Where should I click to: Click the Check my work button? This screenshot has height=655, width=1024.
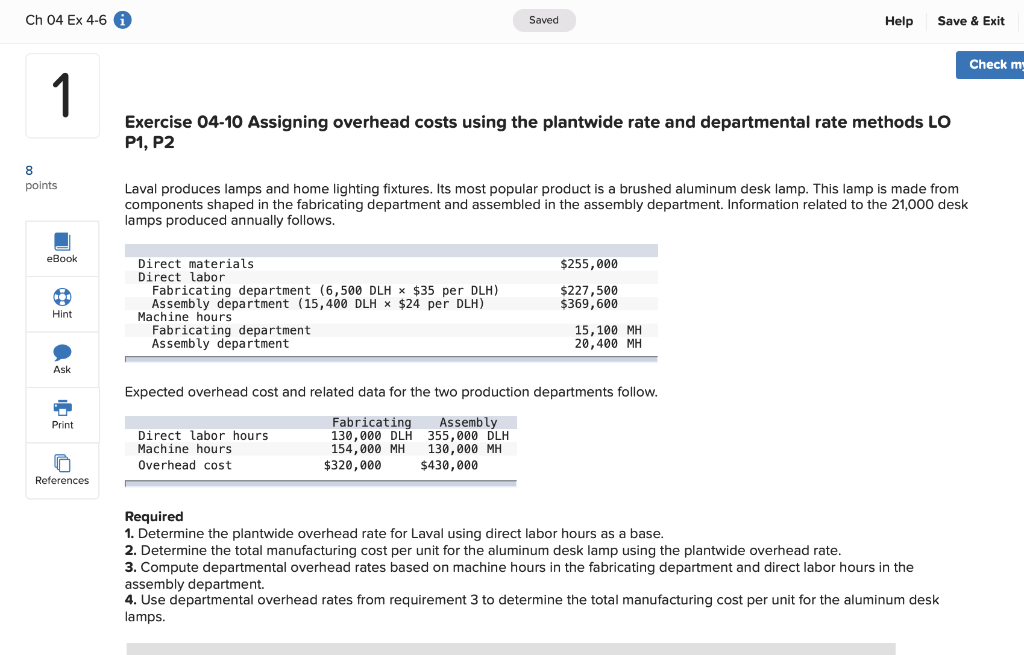point(990,65)
